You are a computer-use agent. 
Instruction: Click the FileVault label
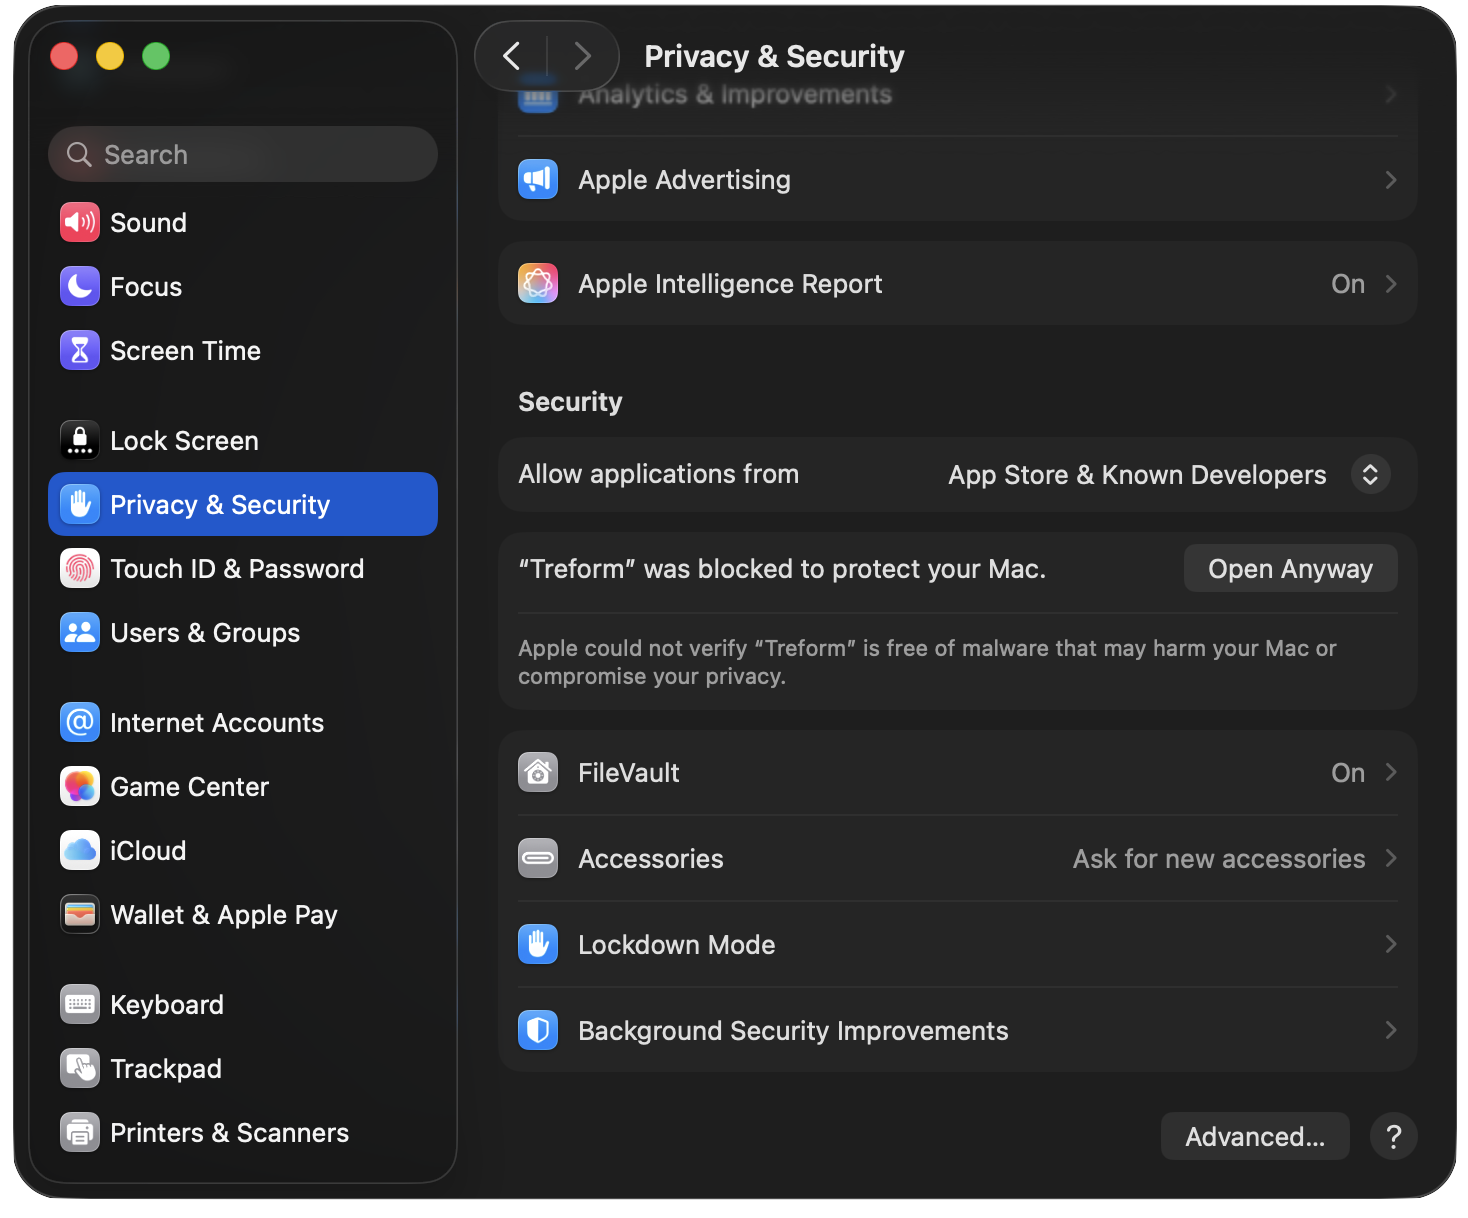coord(629,772)
